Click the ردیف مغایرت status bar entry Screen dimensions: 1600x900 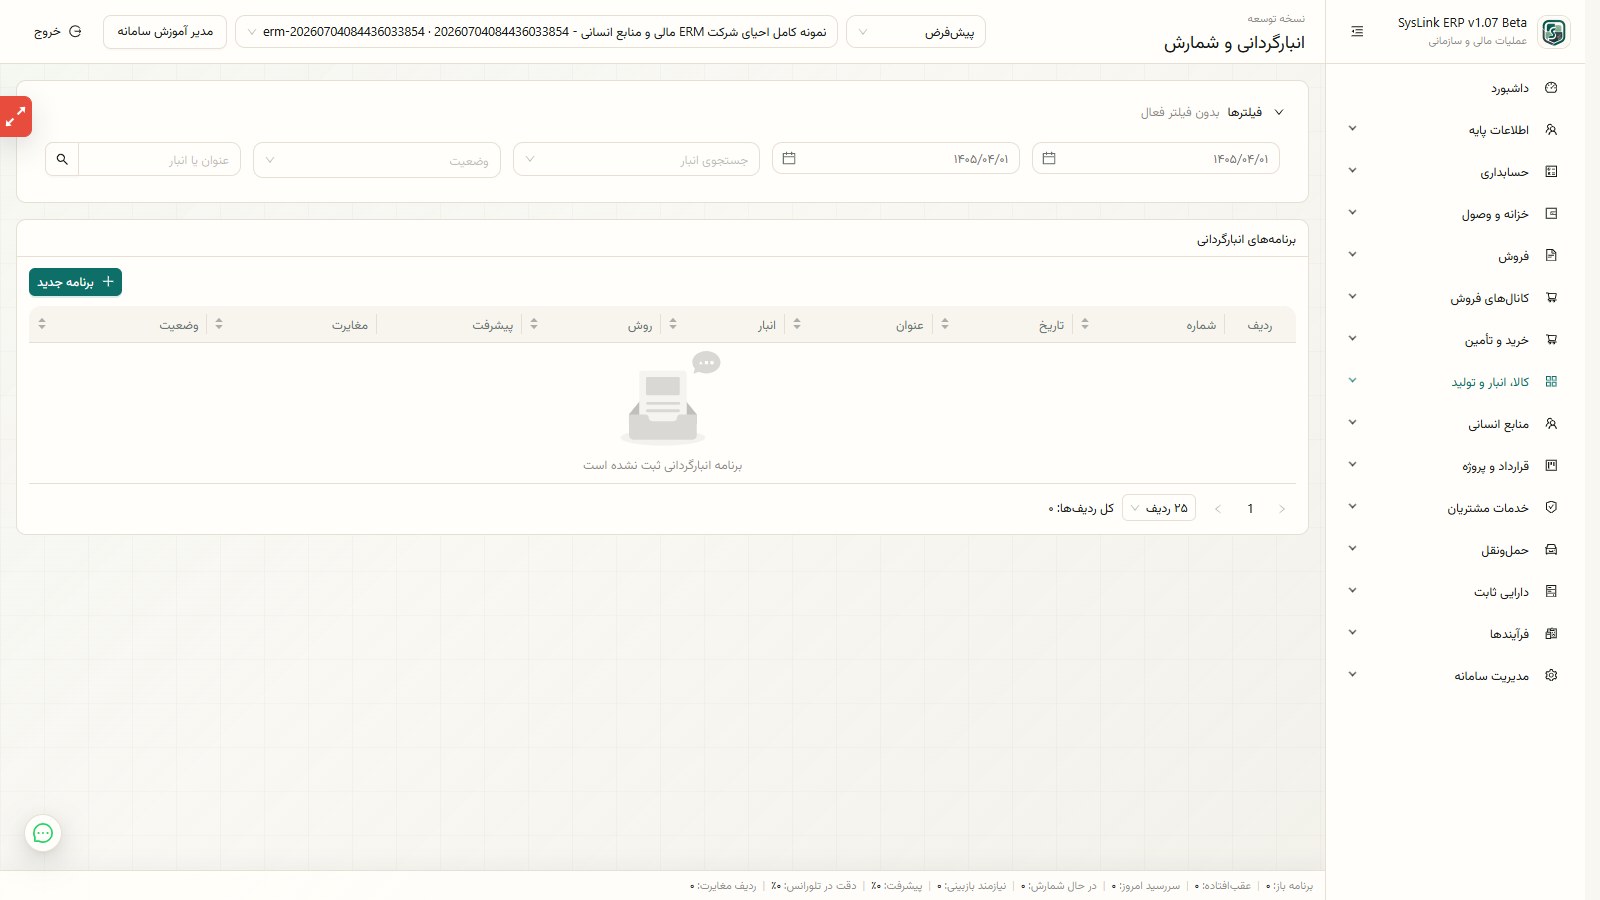point(723,886)
